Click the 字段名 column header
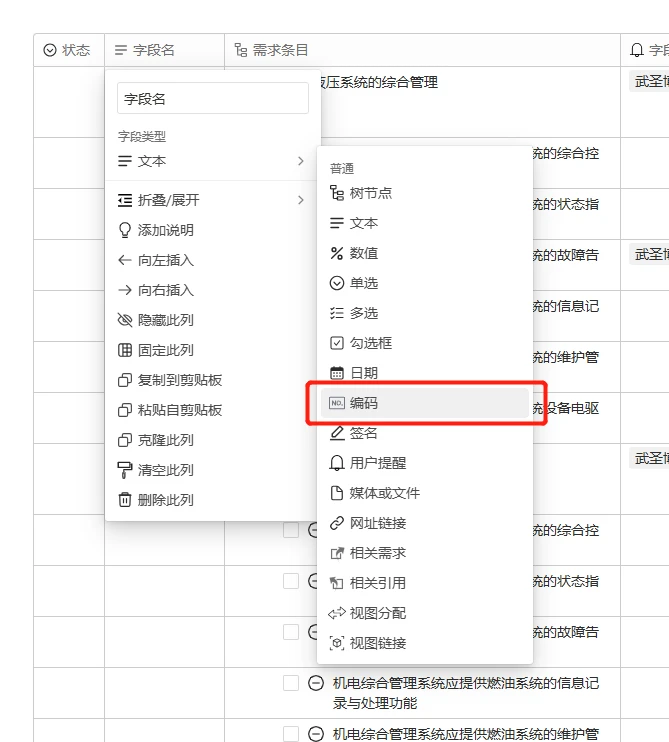Viewport: 669px width, 742px height. (164, 50)
